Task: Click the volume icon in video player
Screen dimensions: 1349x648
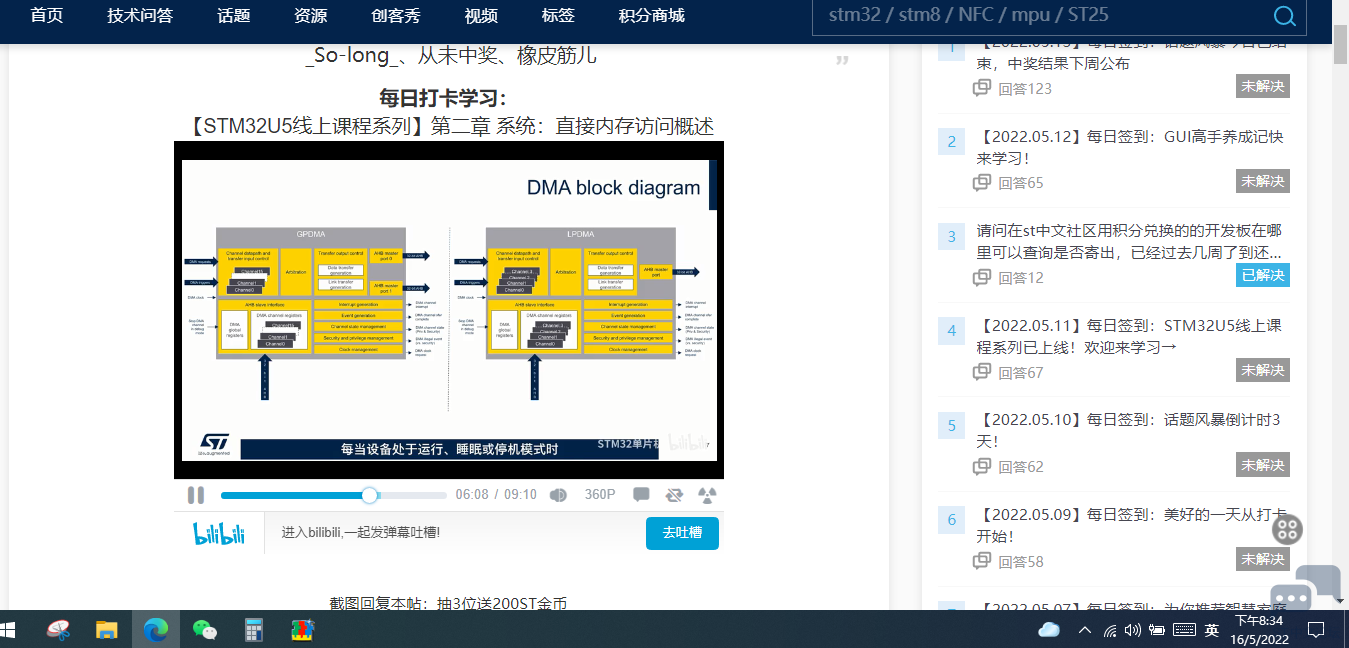Action: point(558,495)
